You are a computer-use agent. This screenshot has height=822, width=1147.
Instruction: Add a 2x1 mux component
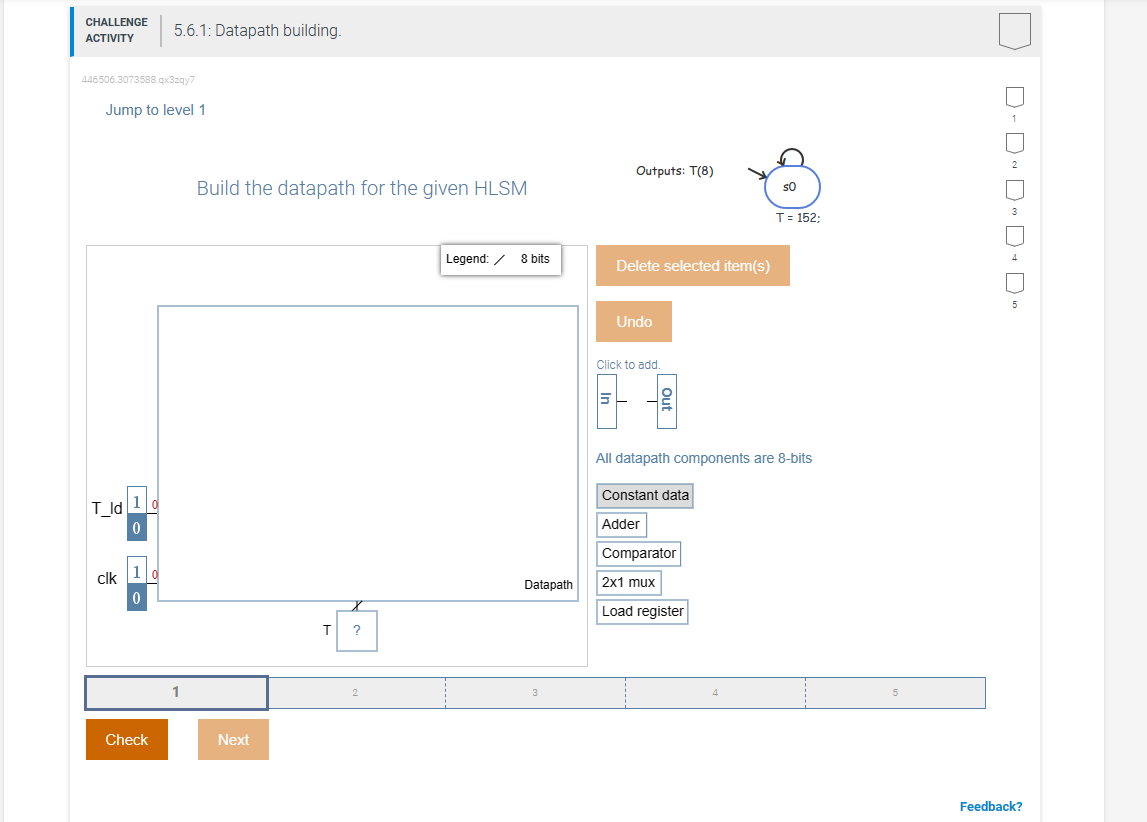click(628, 582)
